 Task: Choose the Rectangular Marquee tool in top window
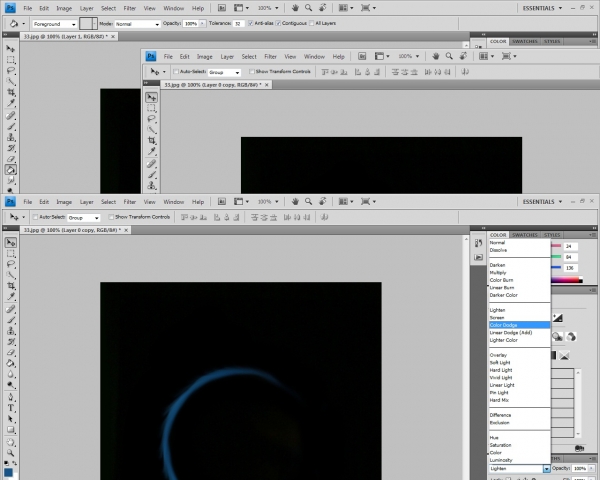pos(11,60)
